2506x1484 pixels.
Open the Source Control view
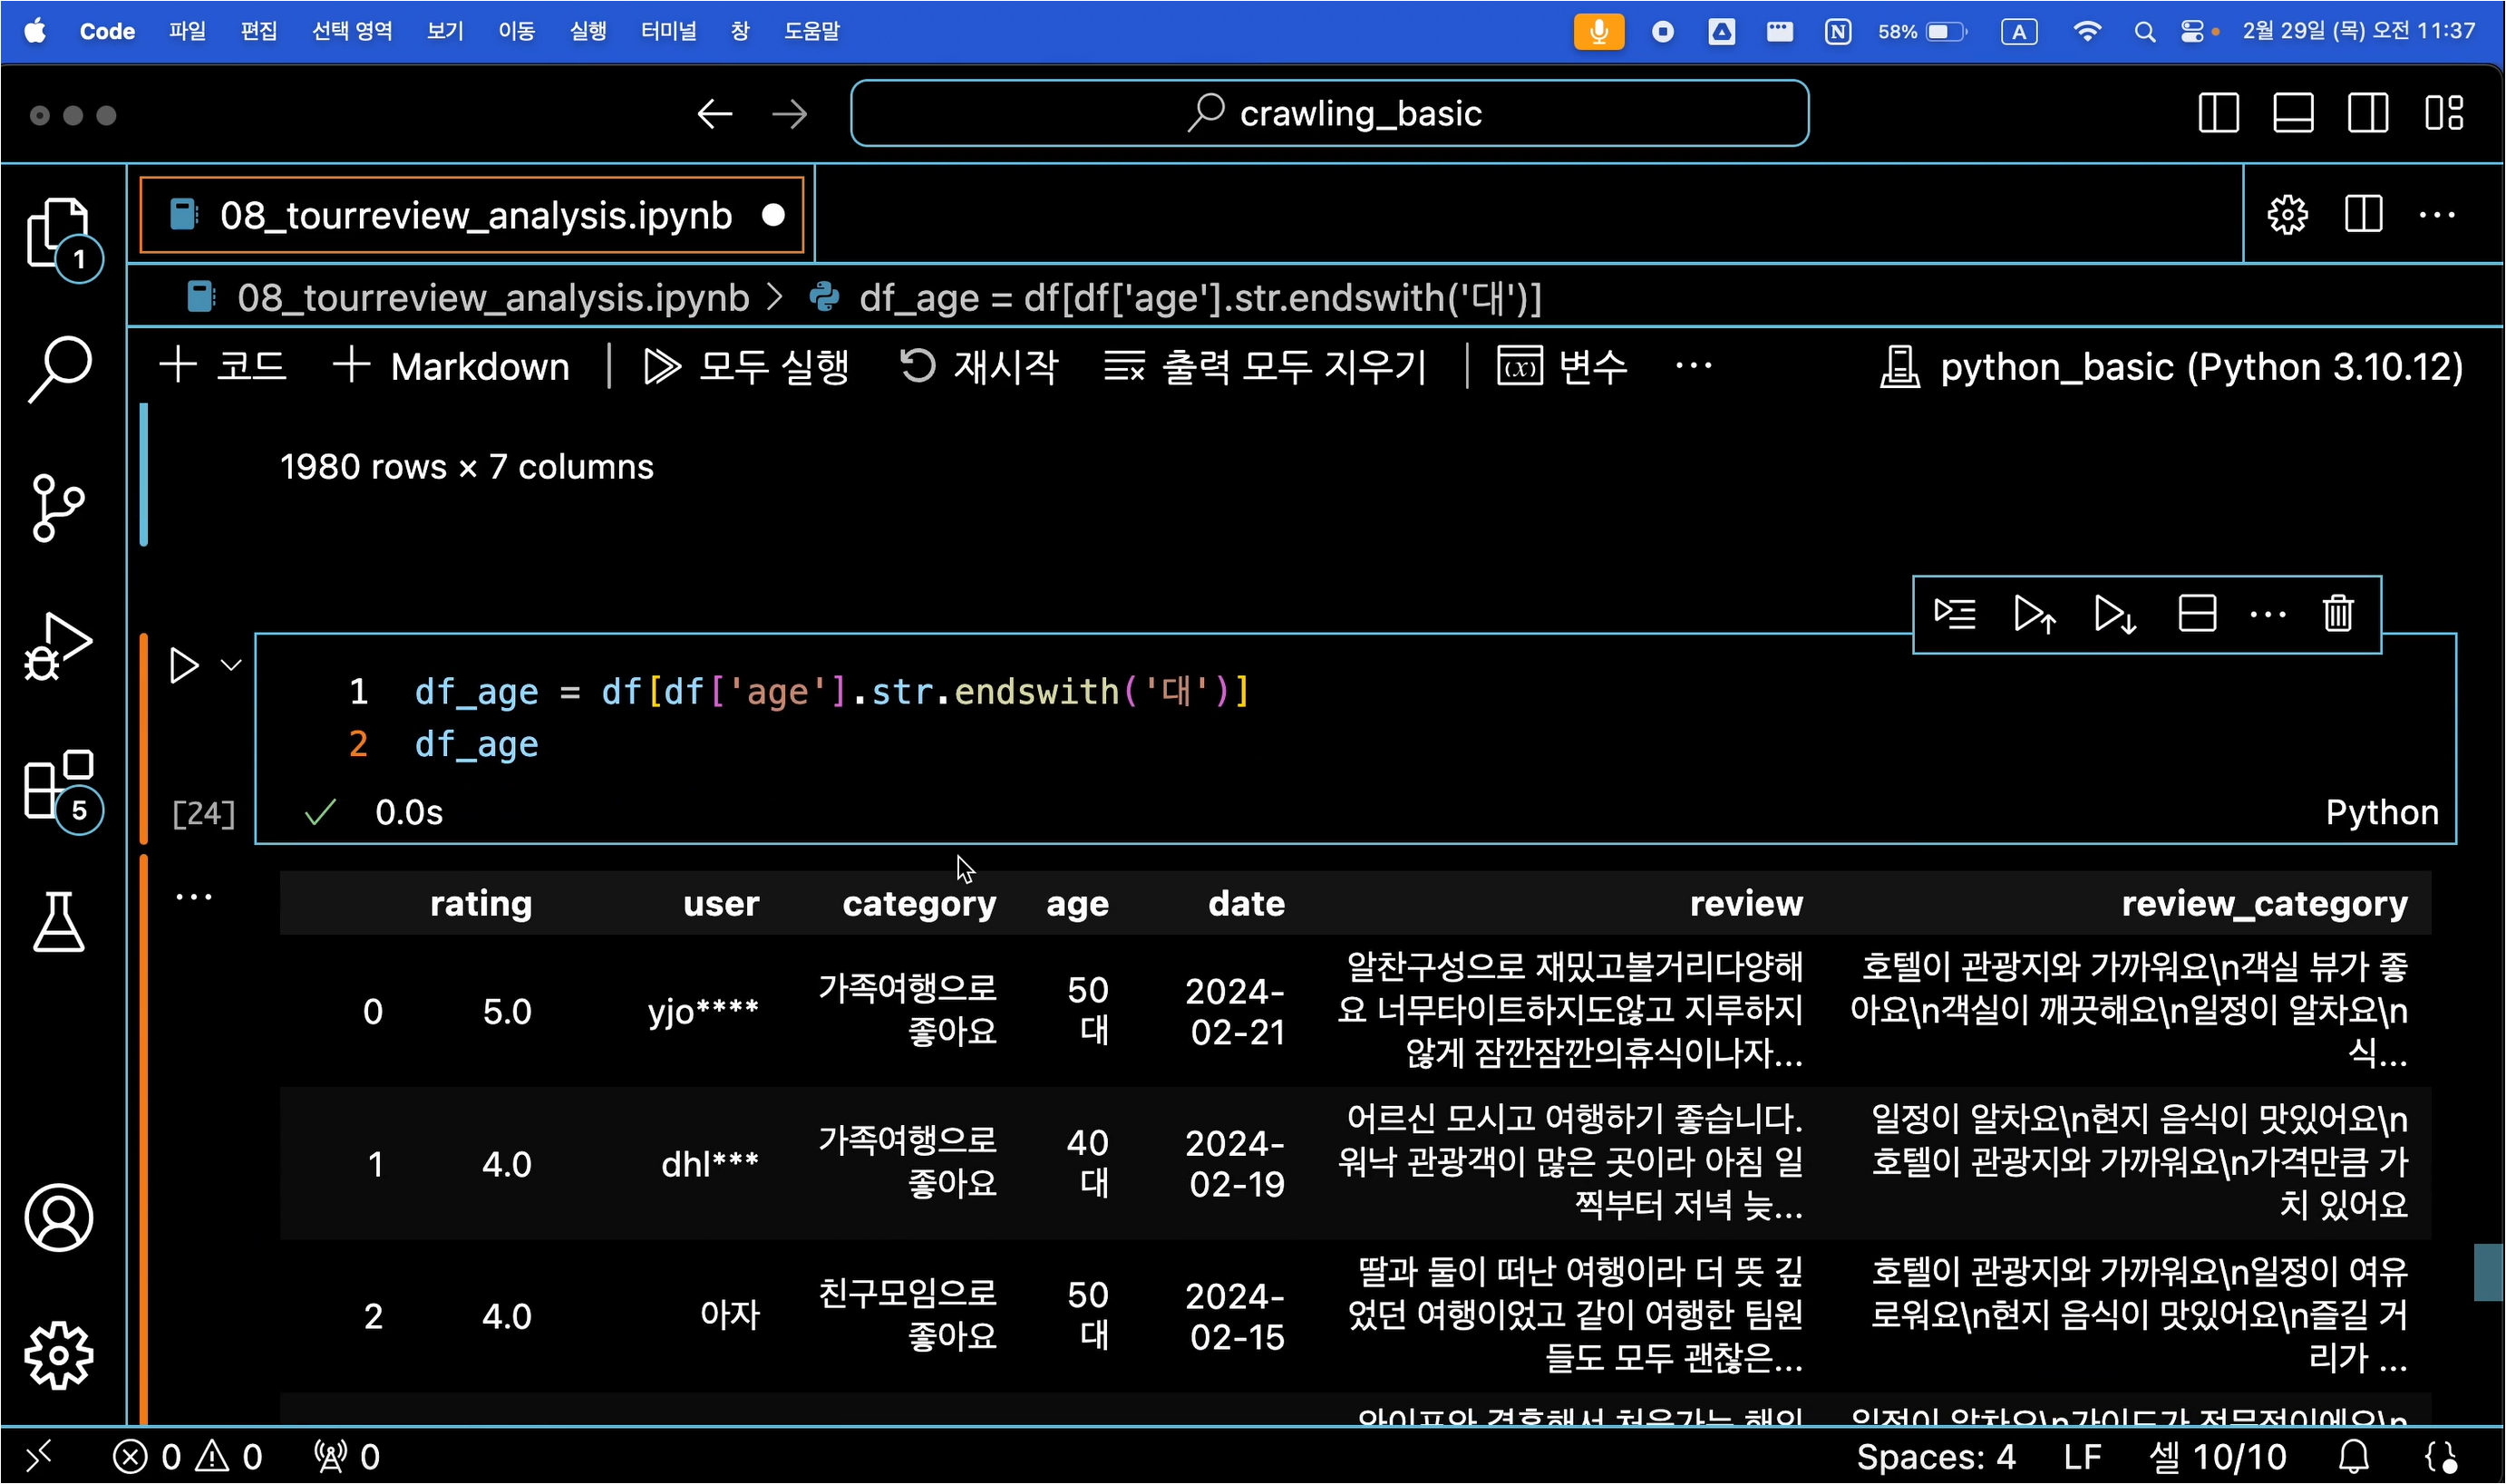[58, 507]
